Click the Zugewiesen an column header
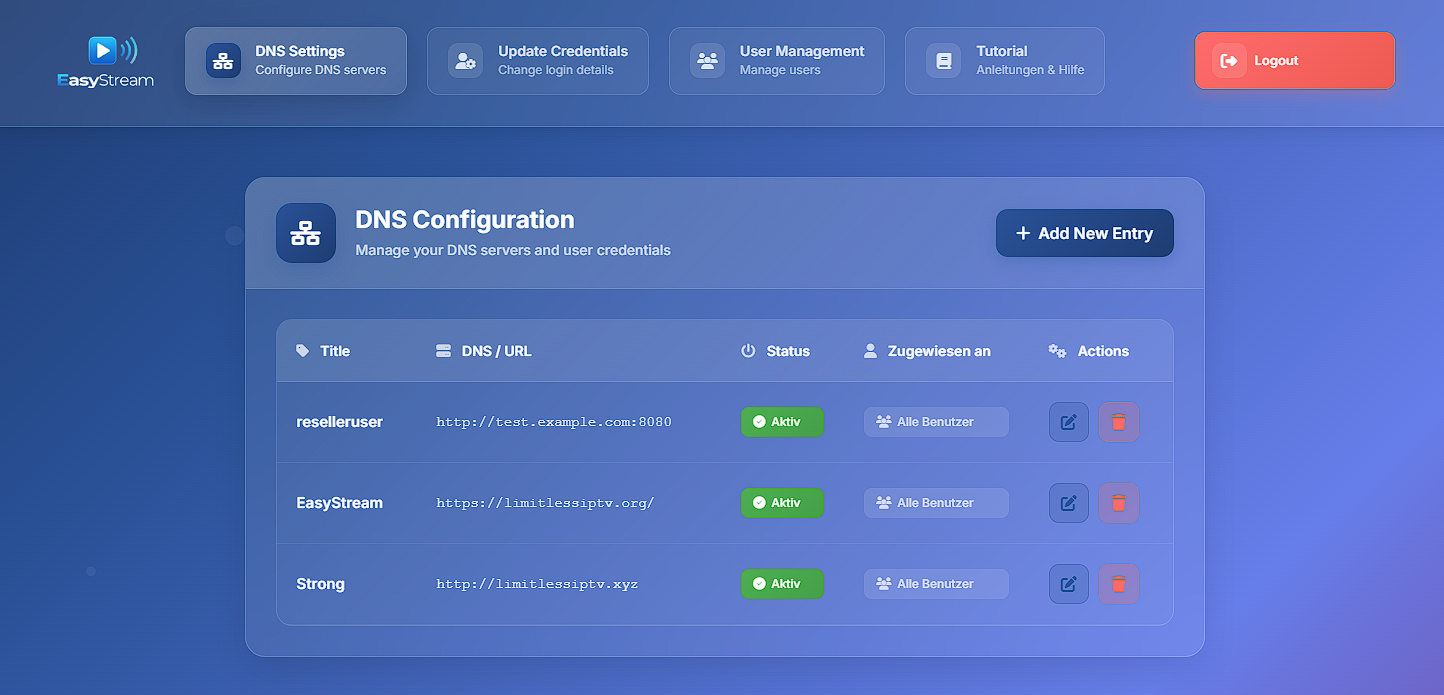 coord(927,351)
